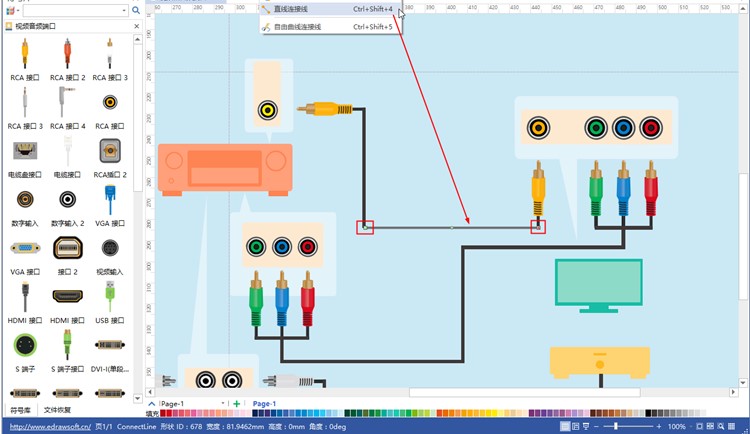Select the yellow RCA 接口 cable symbol
The width and height of the screenshot is (750, 434).
pos(25,54)
